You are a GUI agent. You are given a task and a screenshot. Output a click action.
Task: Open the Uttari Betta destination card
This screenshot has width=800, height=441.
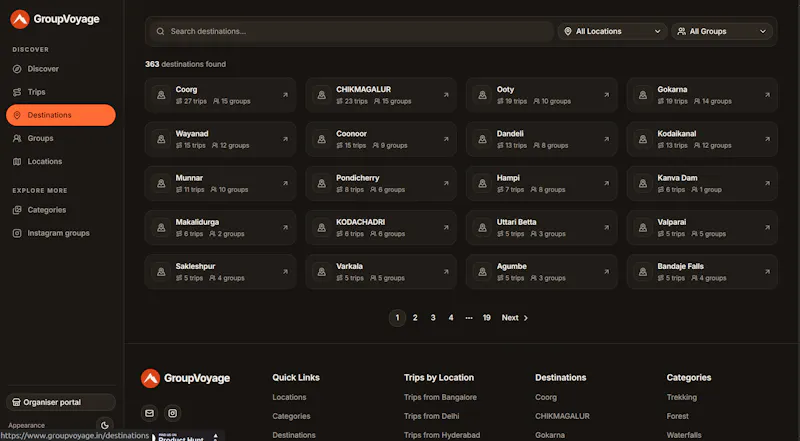(x=542, y=228)
